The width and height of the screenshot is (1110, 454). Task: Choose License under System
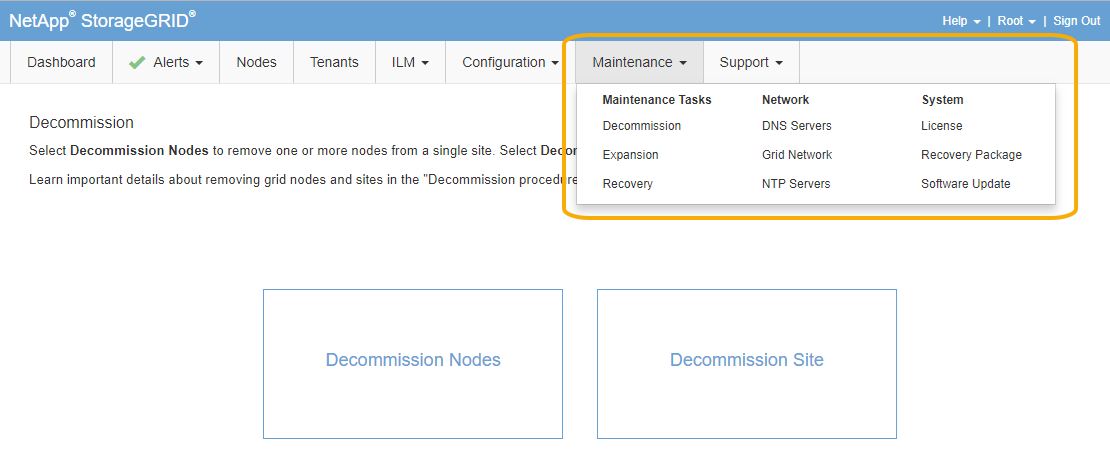tap(942, 126)
